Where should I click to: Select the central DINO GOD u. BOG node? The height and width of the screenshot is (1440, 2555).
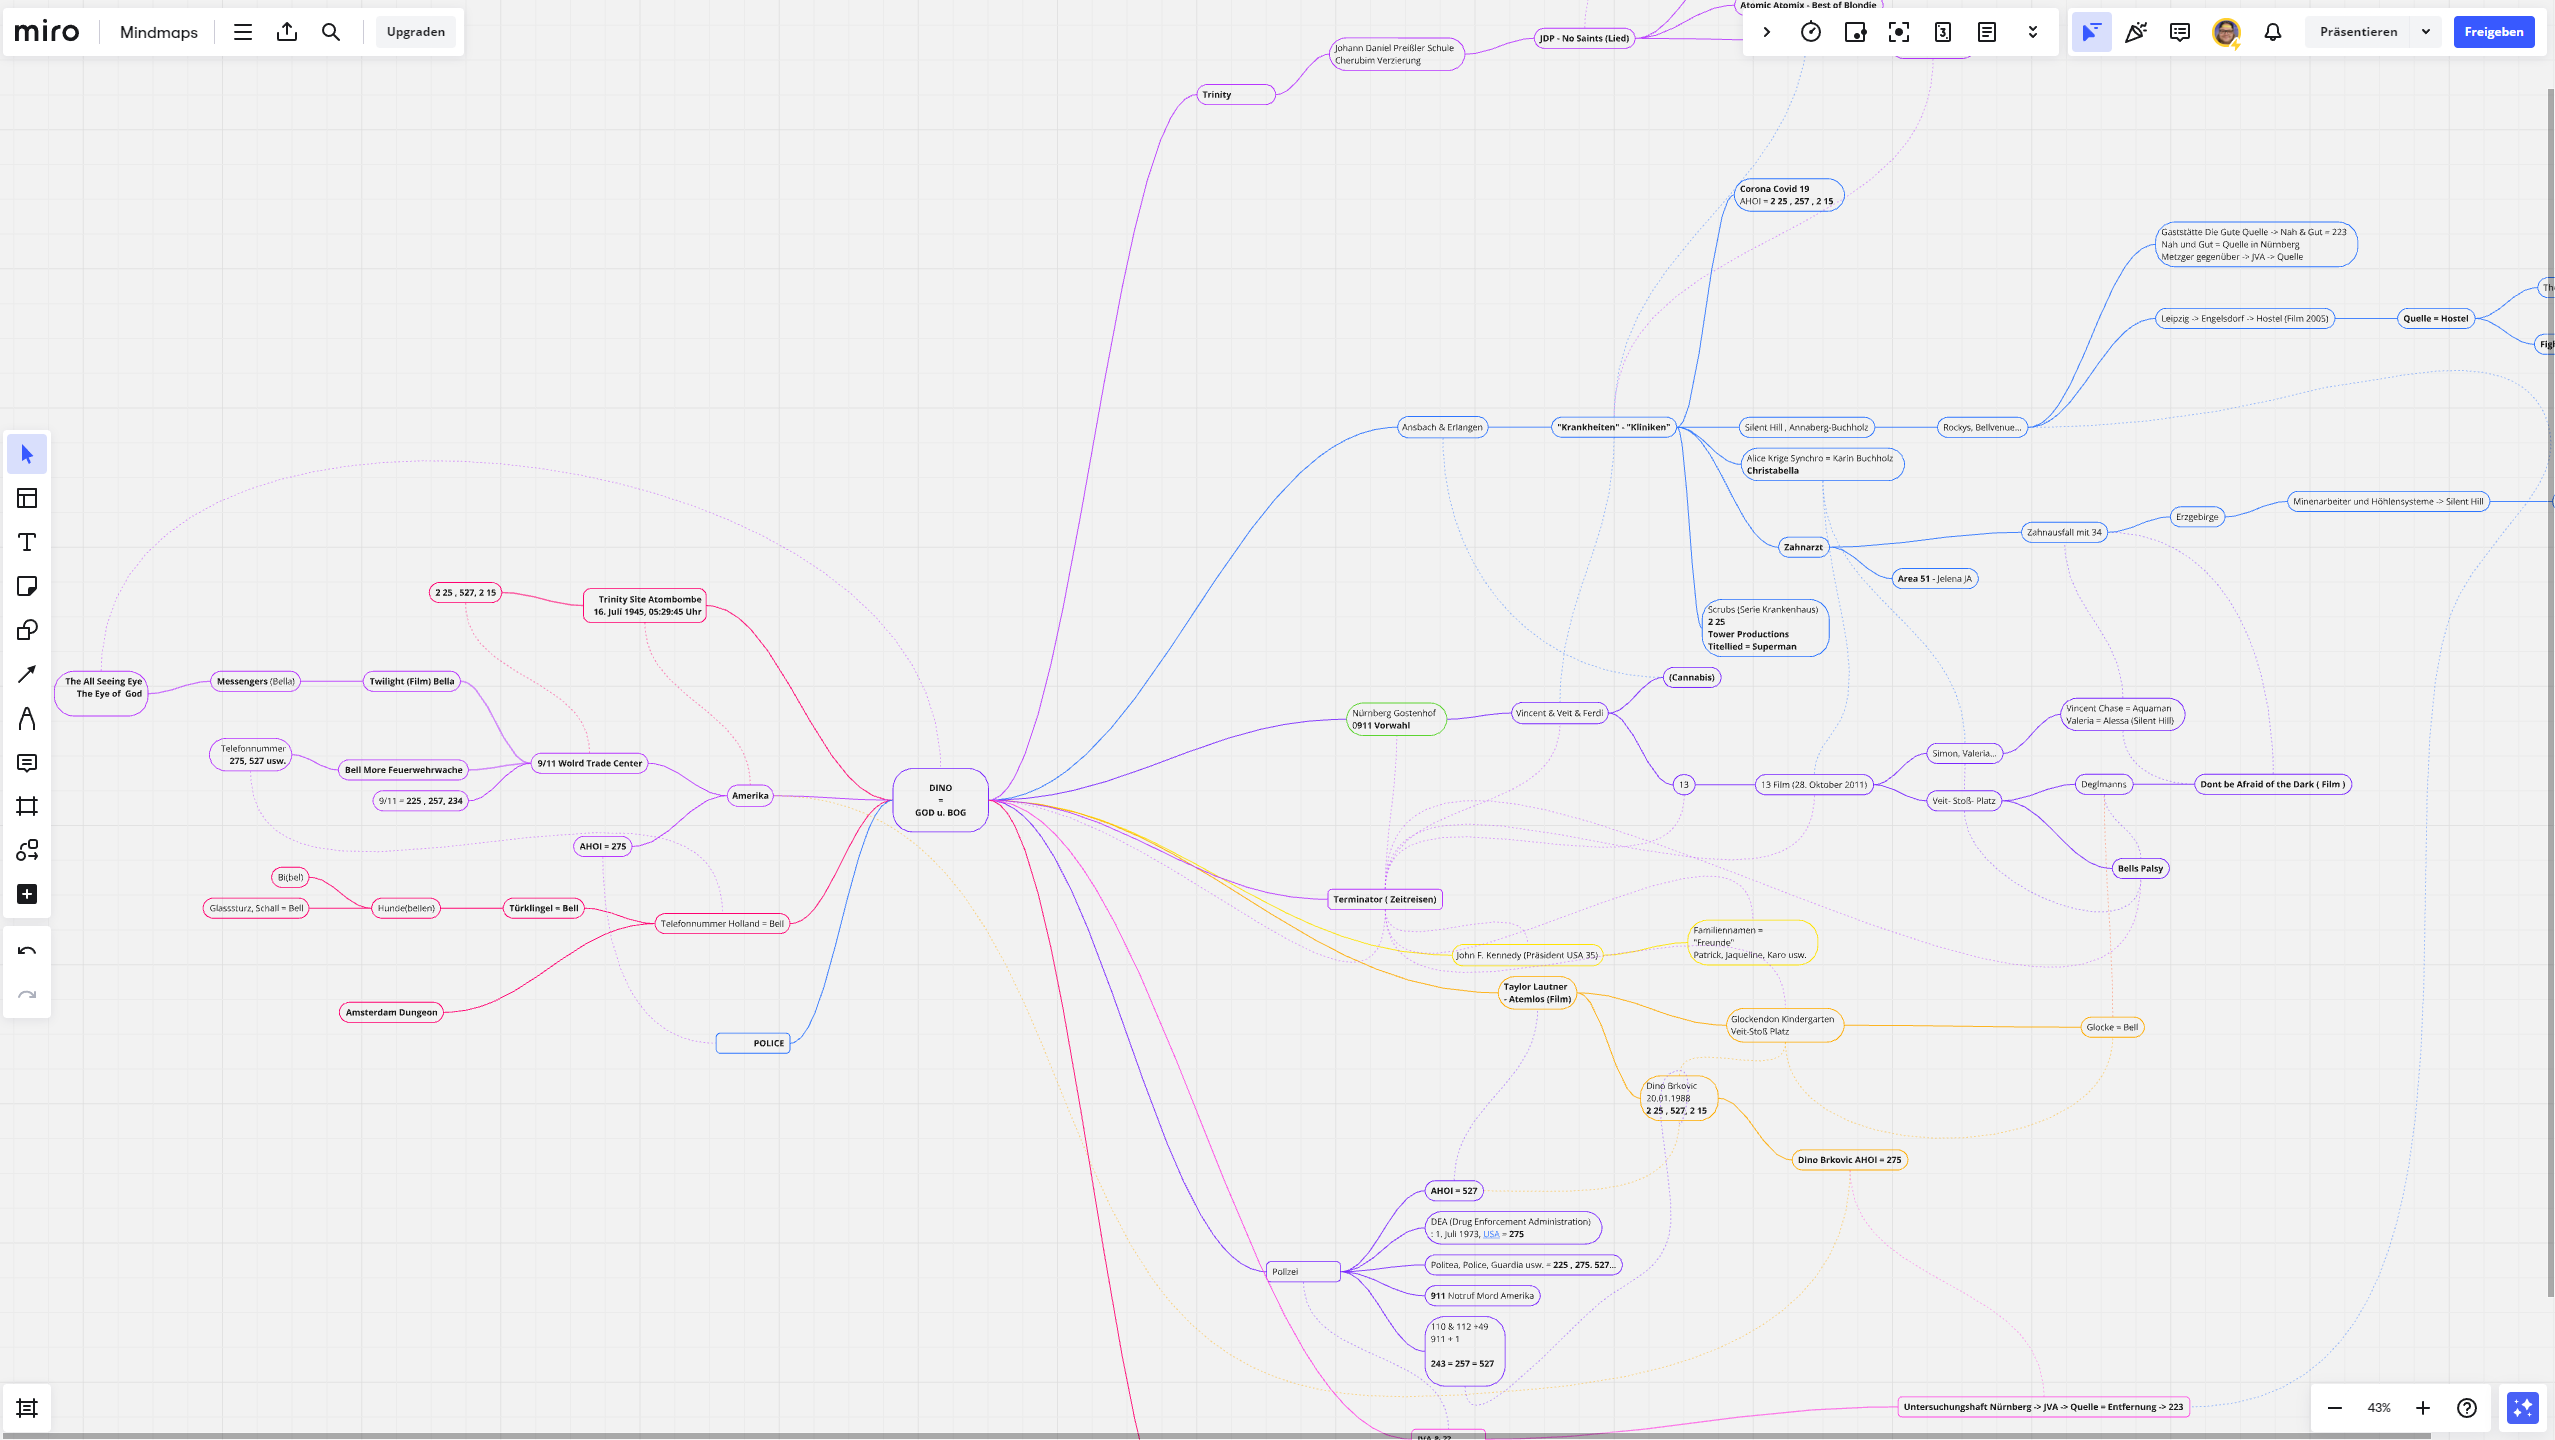(940, 800)
